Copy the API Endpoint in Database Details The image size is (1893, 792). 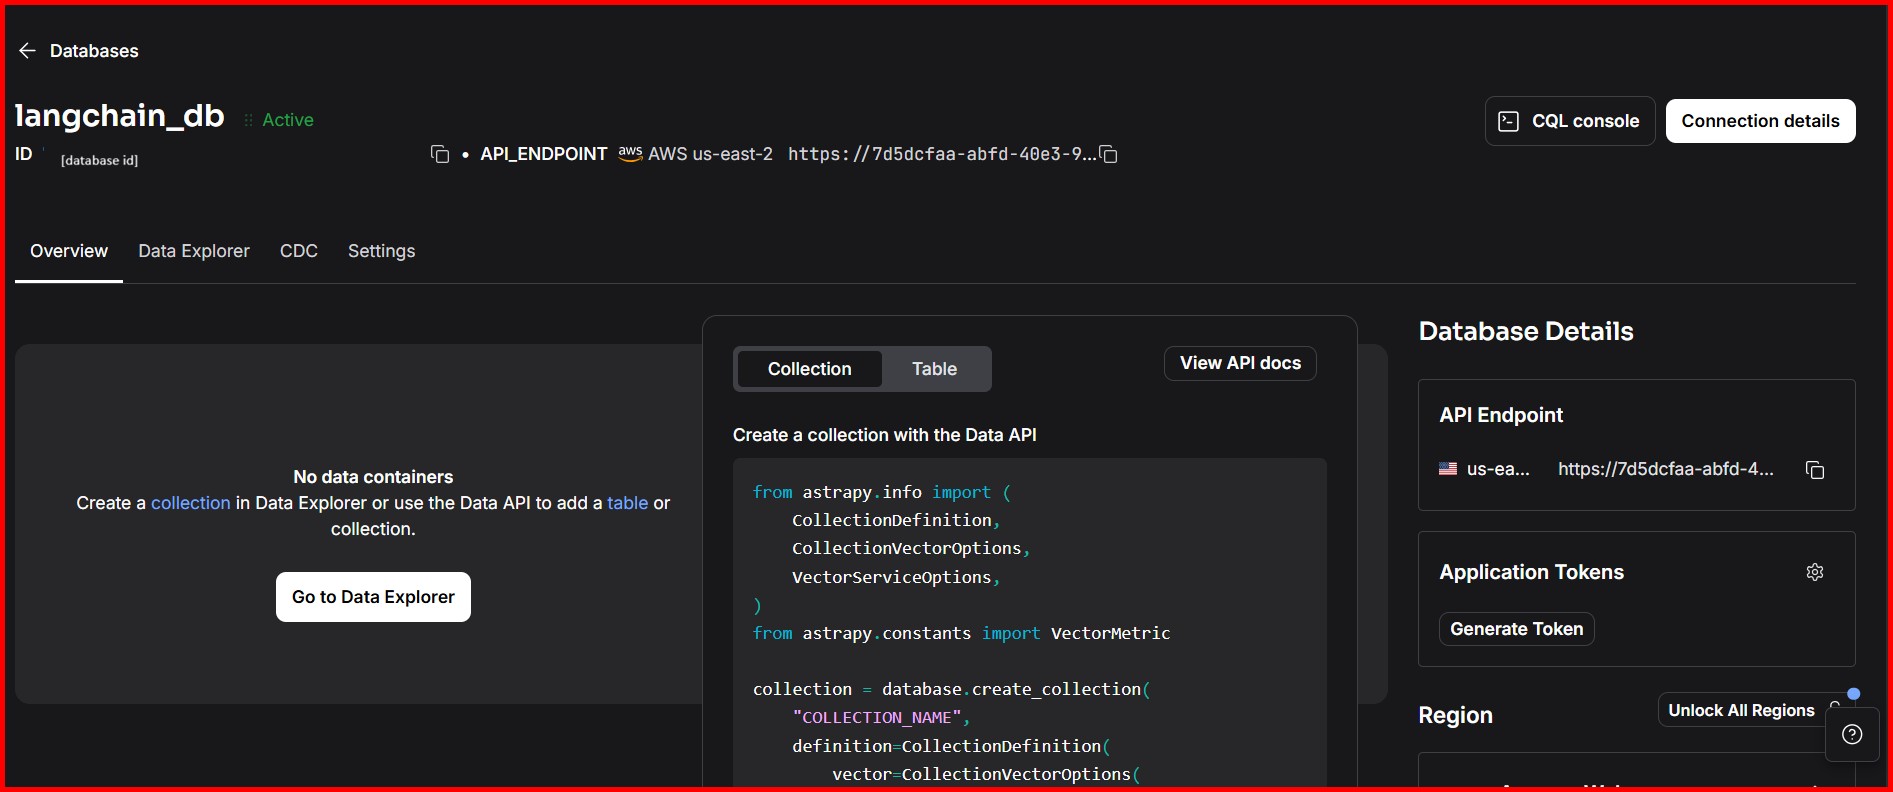coord(1815,470)
